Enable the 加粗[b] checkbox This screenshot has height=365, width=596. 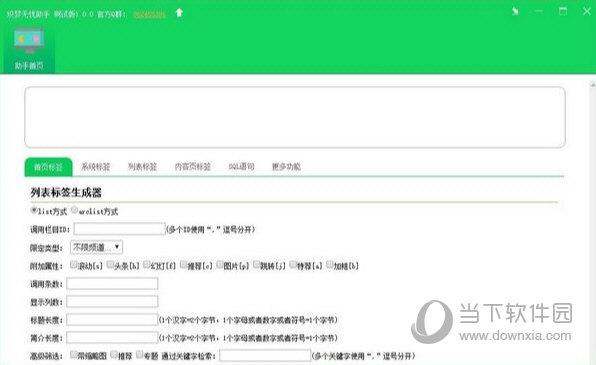pos(330,265)
